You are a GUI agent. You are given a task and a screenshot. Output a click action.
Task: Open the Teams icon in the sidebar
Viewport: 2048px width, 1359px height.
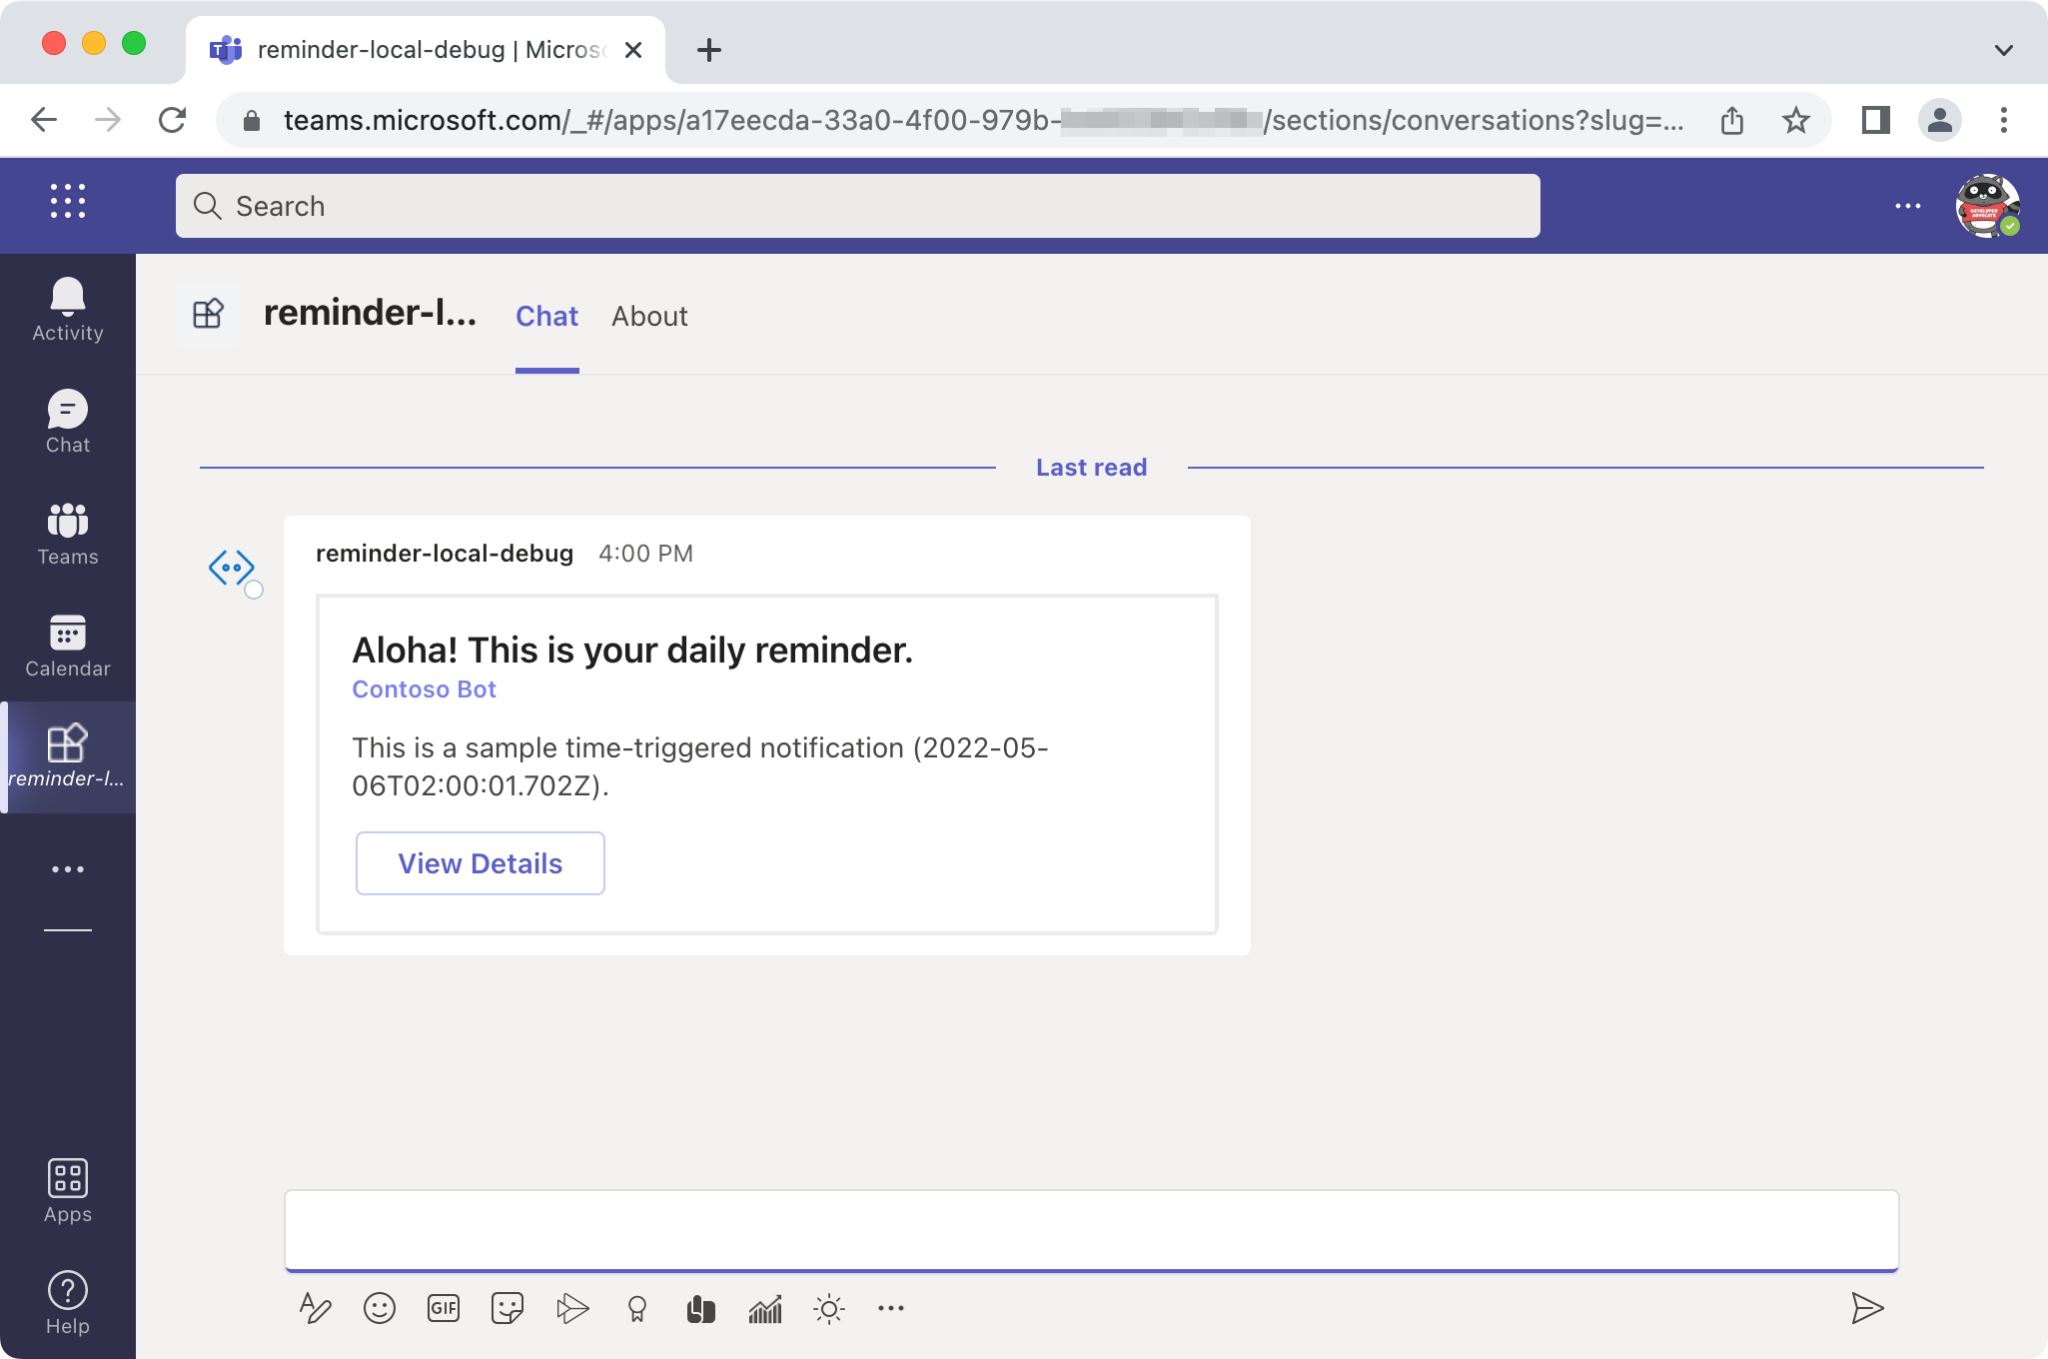click(x=67, y=532)
